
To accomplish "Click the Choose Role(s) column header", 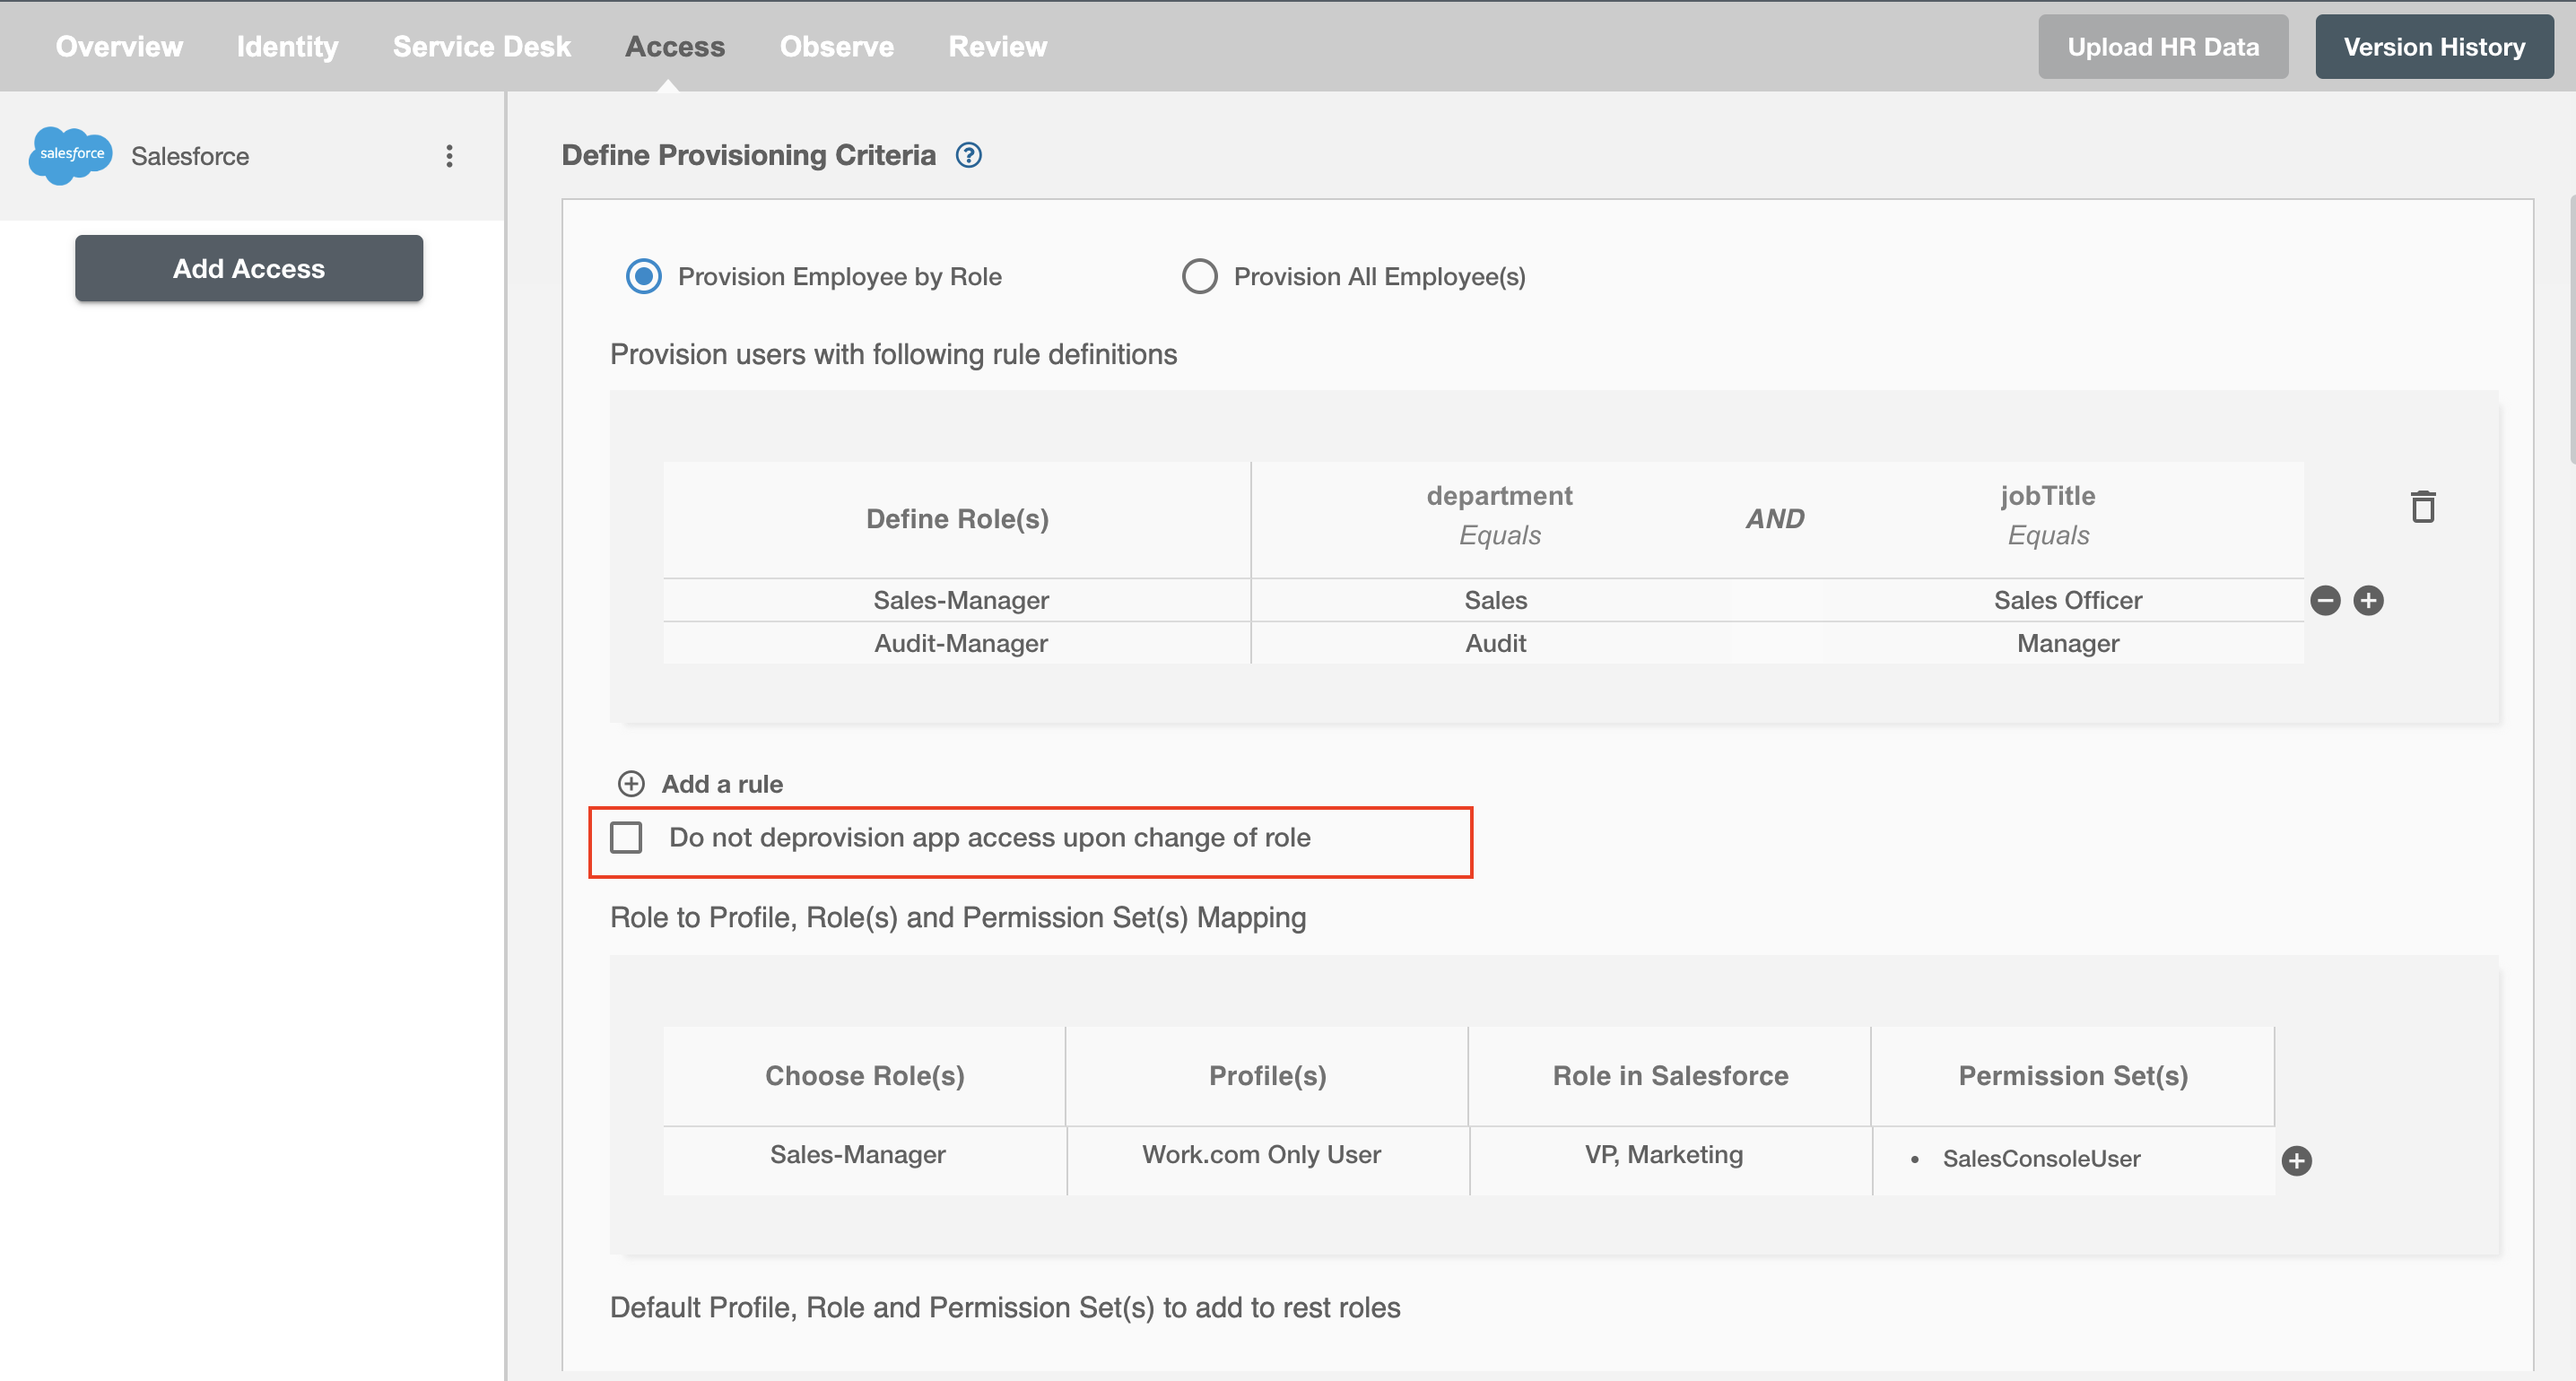I will 864,1076.
